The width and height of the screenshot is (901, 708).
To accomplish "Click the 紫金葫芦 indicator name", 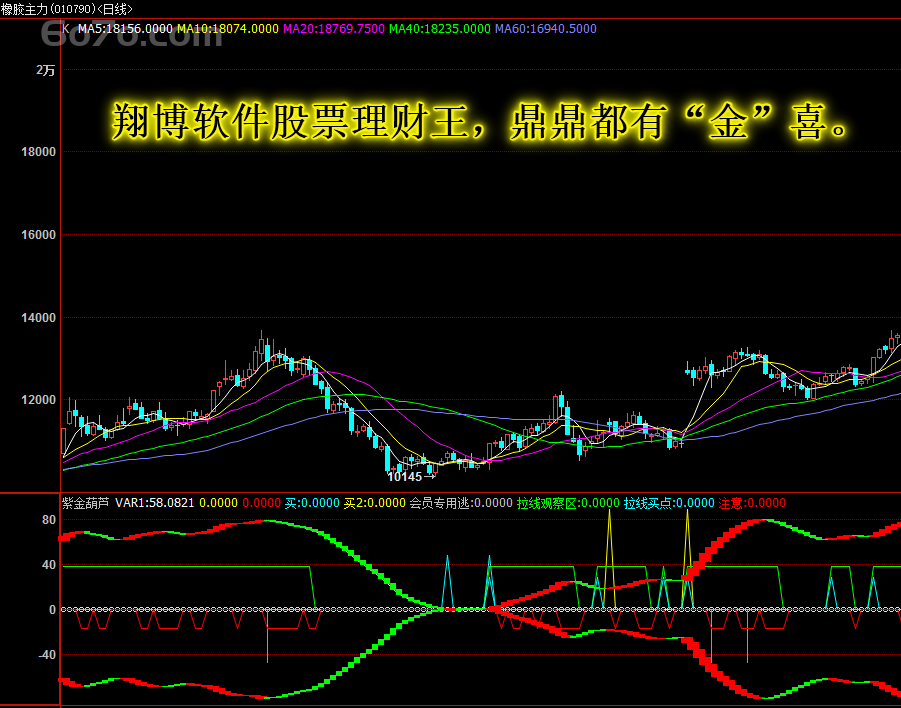I will [86, 503].
